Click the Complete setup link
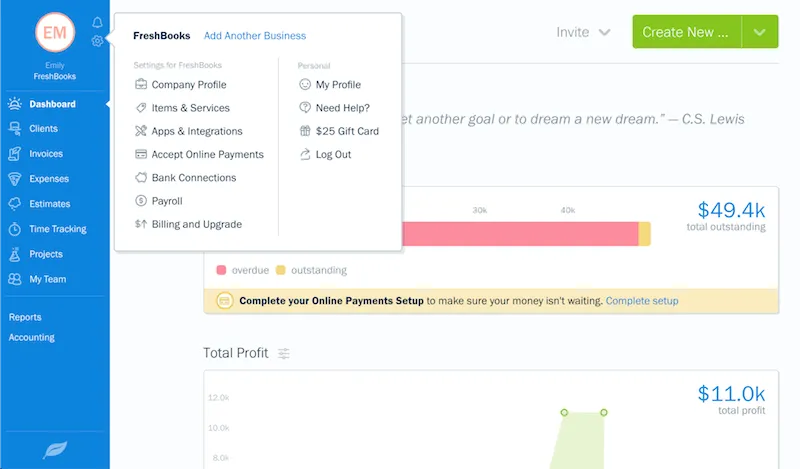800x469 pixels. pos(642,301)
